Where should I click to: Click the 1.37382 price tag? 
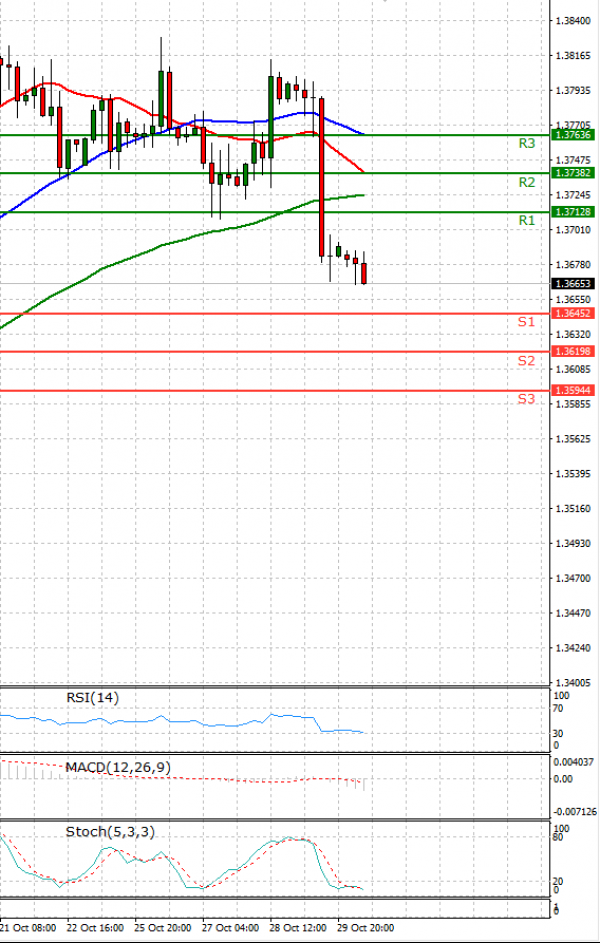click(574, 173)
